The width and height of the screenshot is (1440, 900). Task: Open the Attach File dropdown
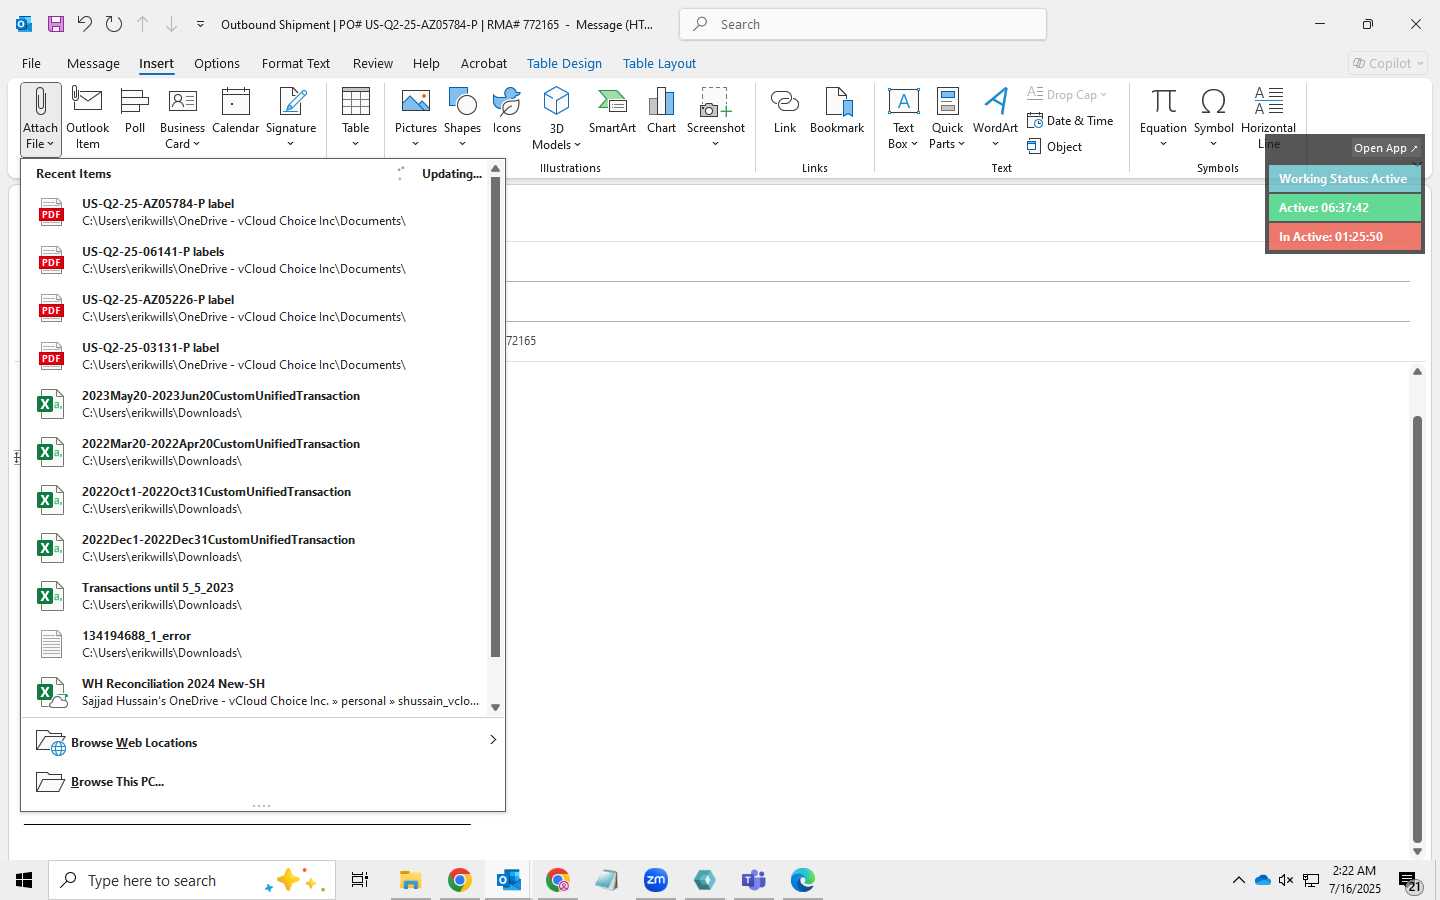(40, 119)
